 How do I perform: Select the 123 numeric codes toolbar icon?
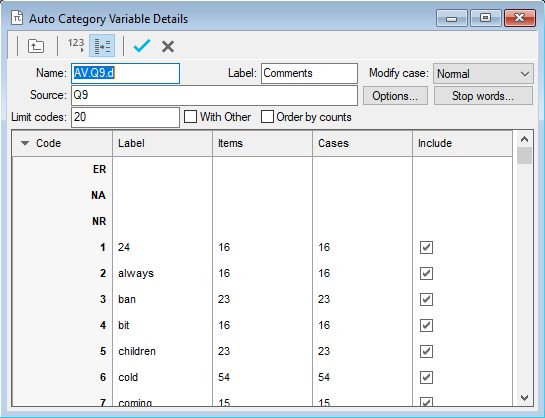point(76,46)
